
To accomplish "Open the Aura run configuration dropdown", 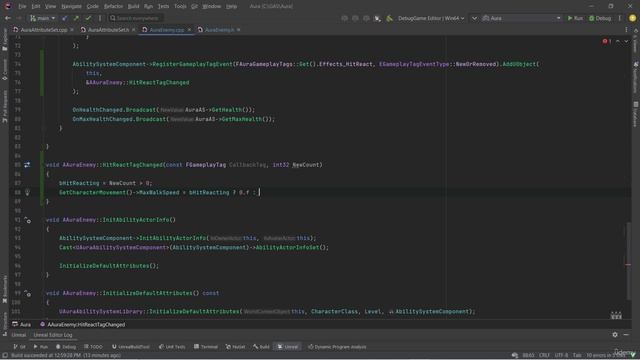I will point(521,18).
